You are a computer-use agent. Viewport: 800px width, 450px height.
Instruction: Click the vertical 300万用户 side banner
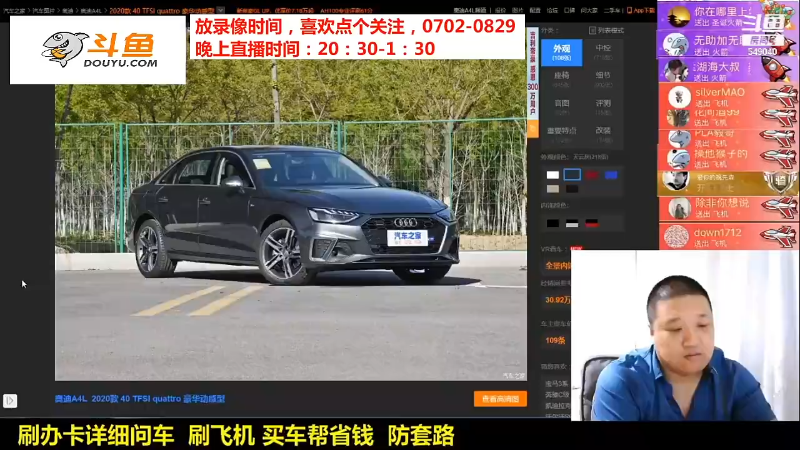pos(533,73)
